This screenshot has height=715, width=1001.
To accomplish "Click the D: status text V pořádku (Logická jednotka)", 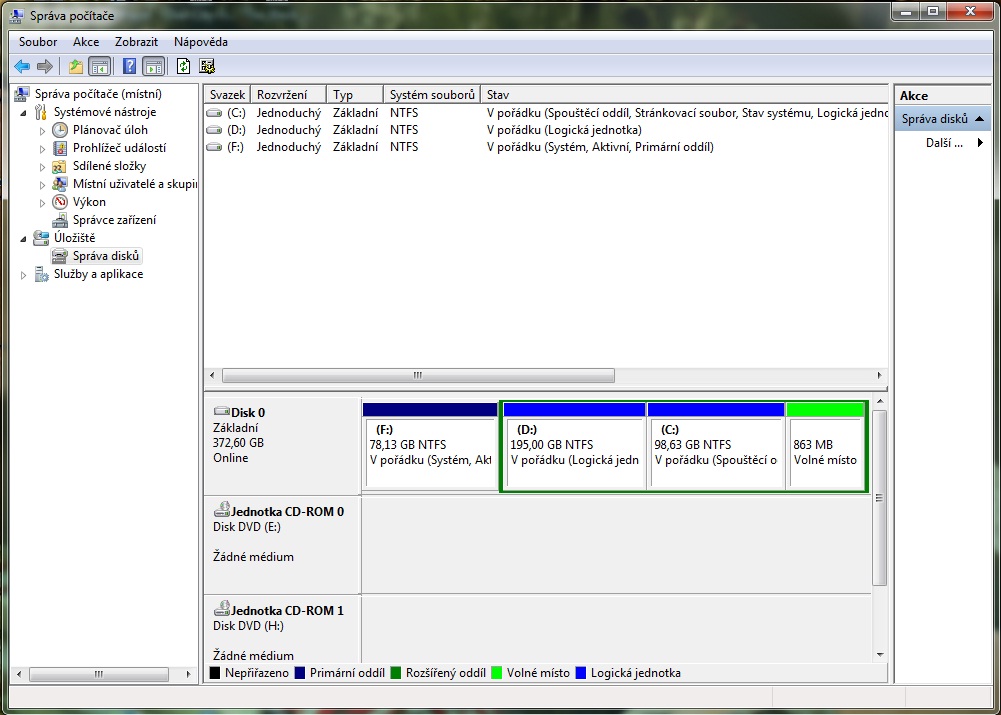I will 564,130.
